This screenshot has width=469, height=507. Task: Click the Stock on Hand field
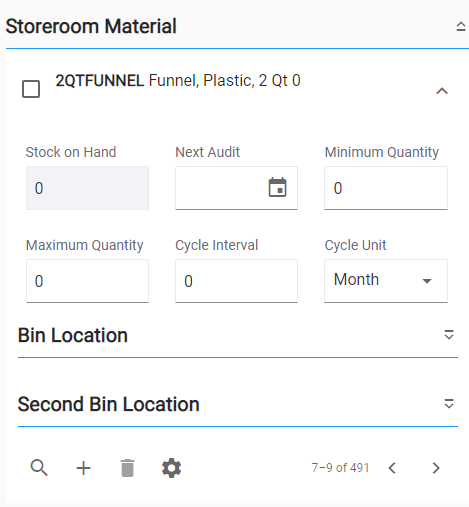pos(87,188)
